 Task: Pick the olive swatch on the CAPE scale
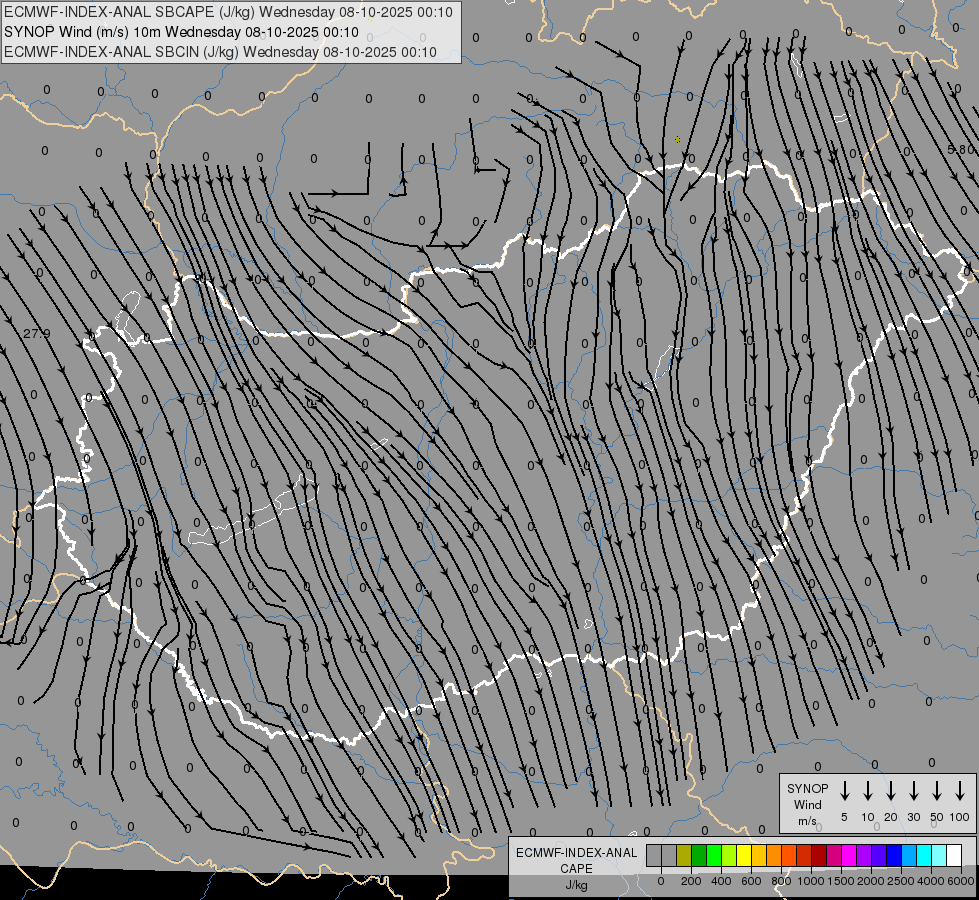(684, 855)
